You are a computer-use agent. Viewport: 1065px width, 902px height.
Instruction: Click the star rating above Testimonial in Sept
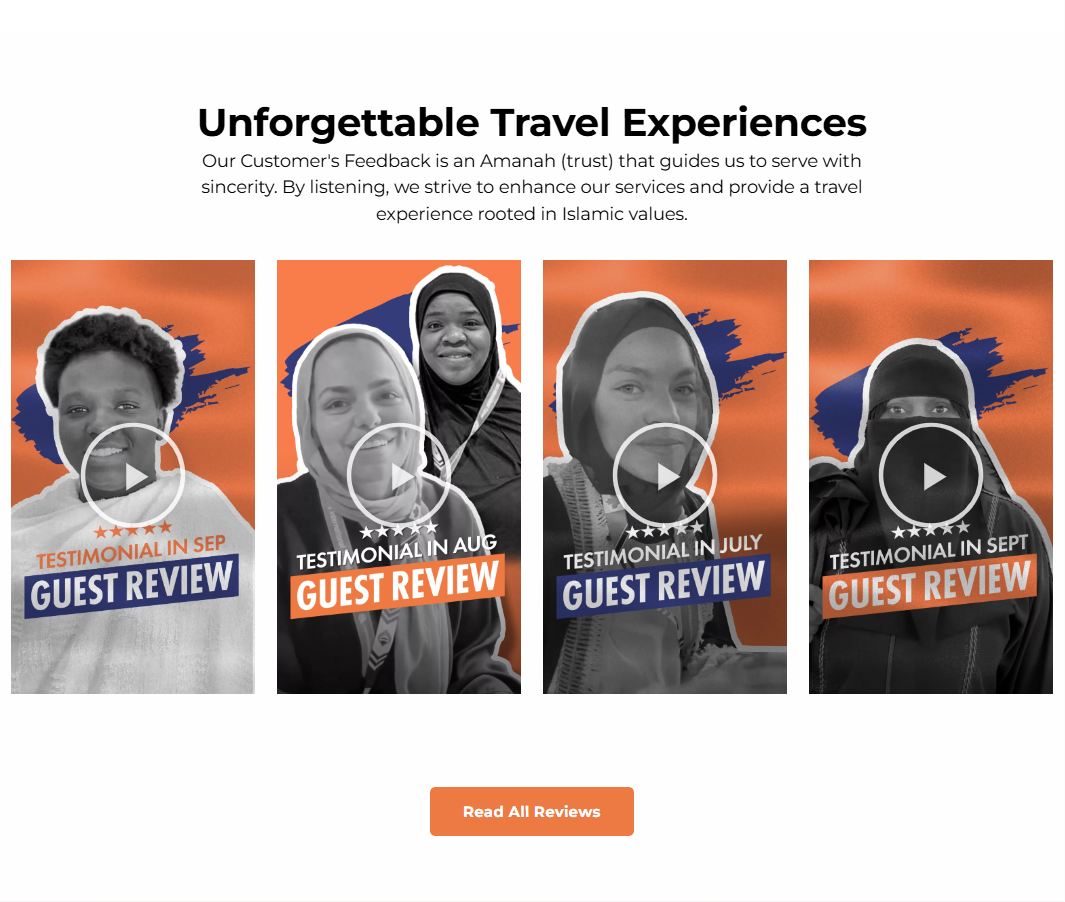pos(931,529)
